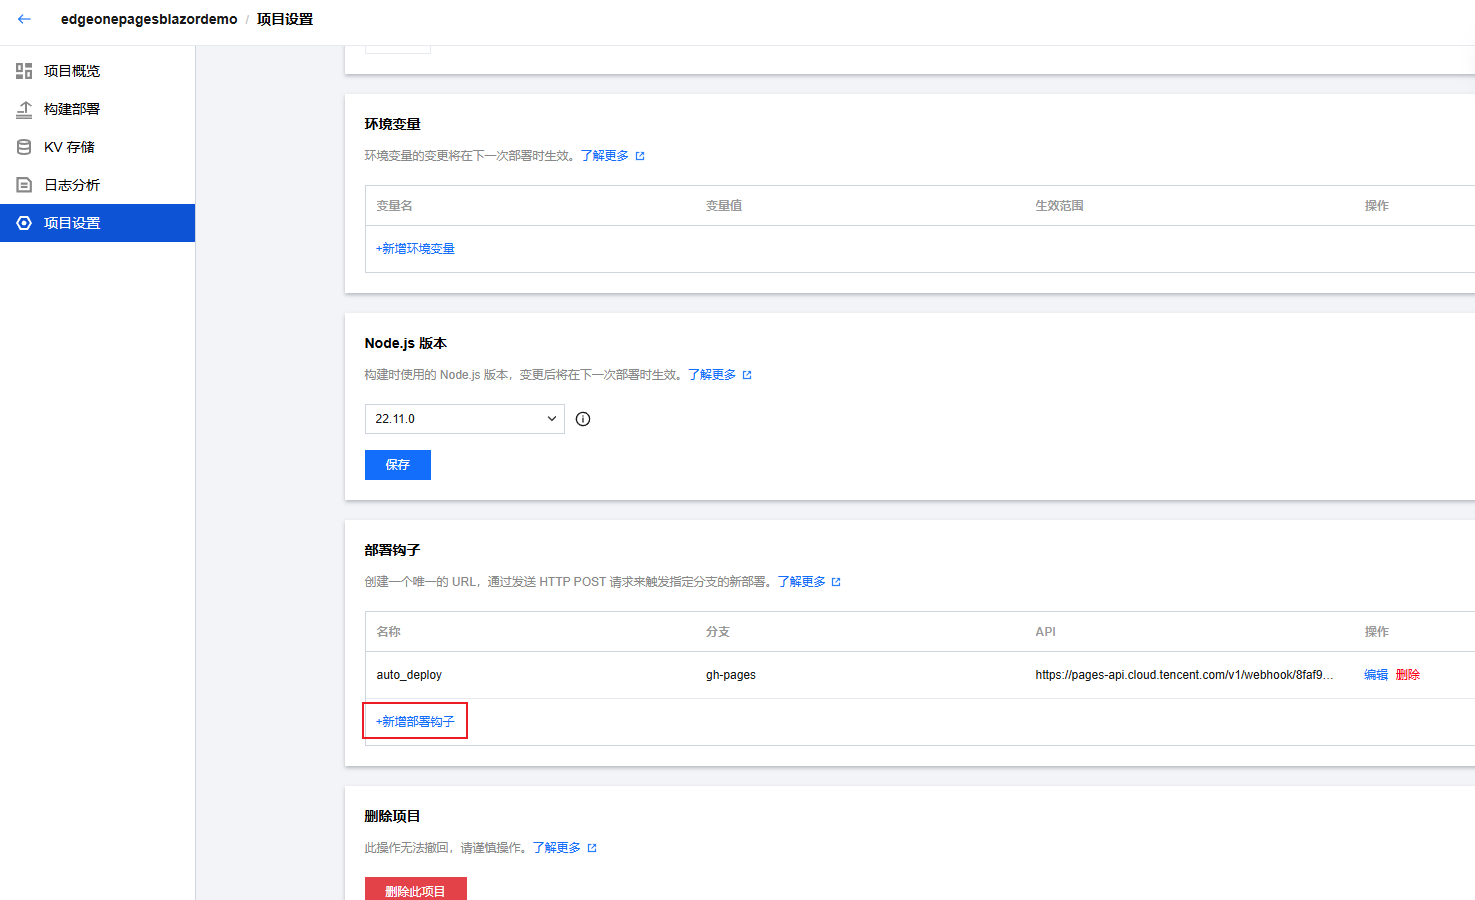
Task: Click 编辑 for auto_deploy hook
Action: [1376, 675]
